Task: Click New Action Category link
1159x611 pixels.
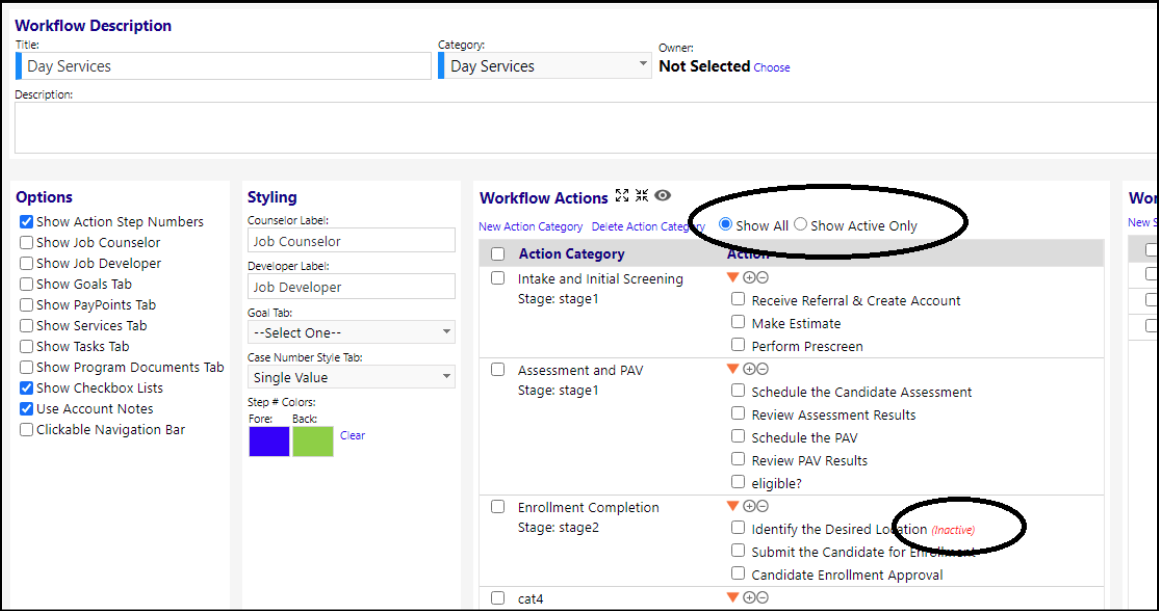Action: pyautogui.click(x=531, y=227)
